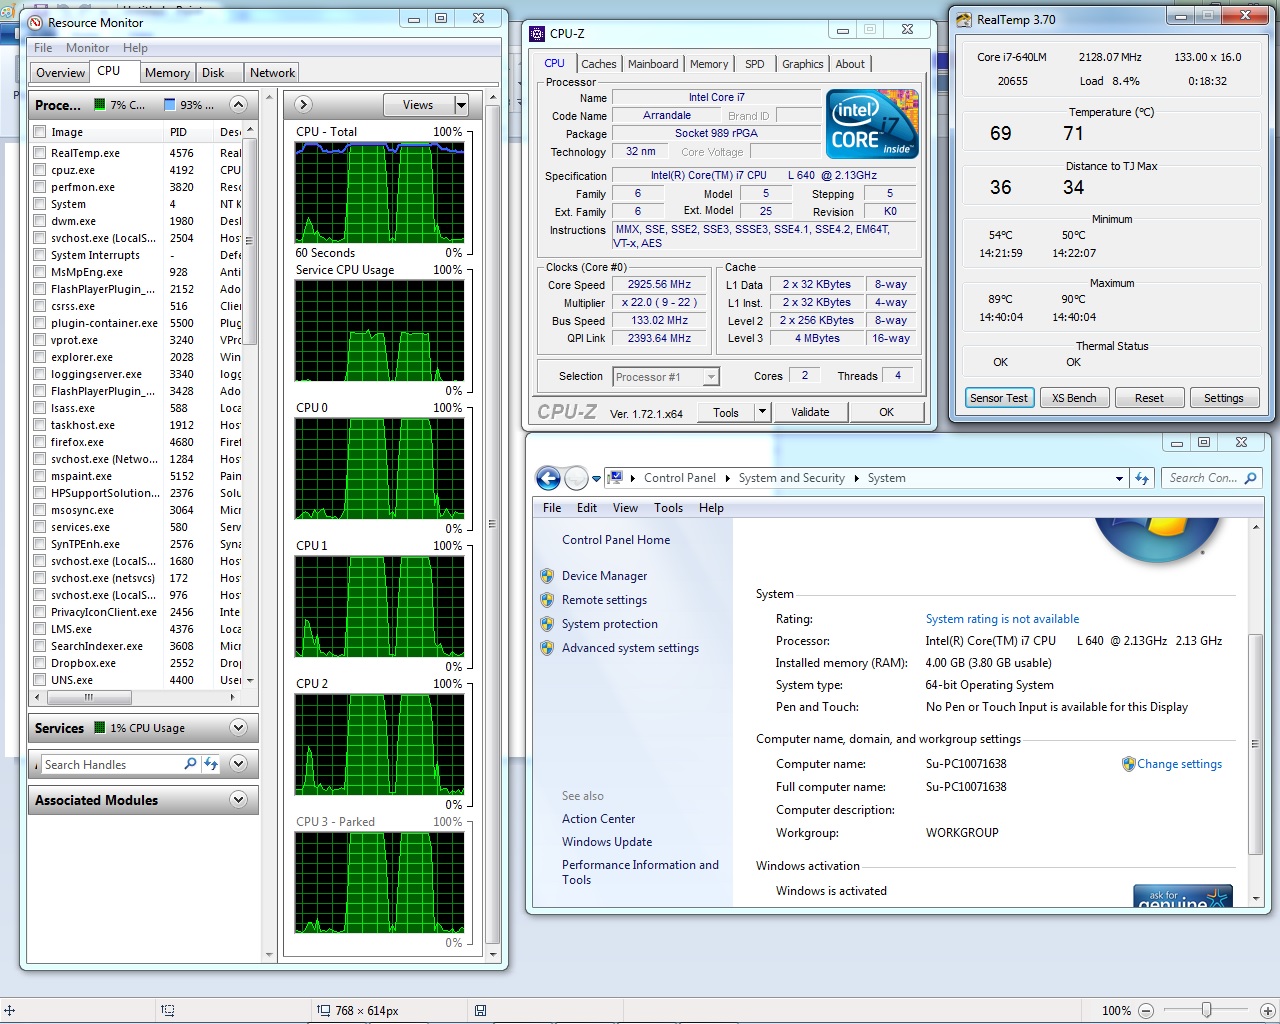Click the green CPU usage indicator in the Processes header
The image size is (1280, 1024).
click(99, 105)
